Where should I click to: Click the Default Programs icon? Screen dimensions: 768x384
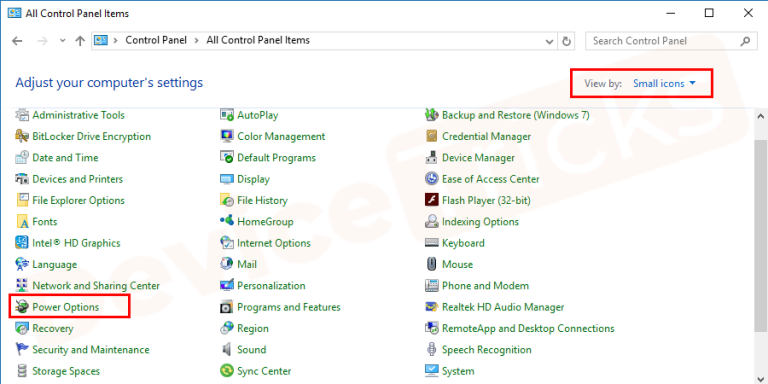(227, 158)
